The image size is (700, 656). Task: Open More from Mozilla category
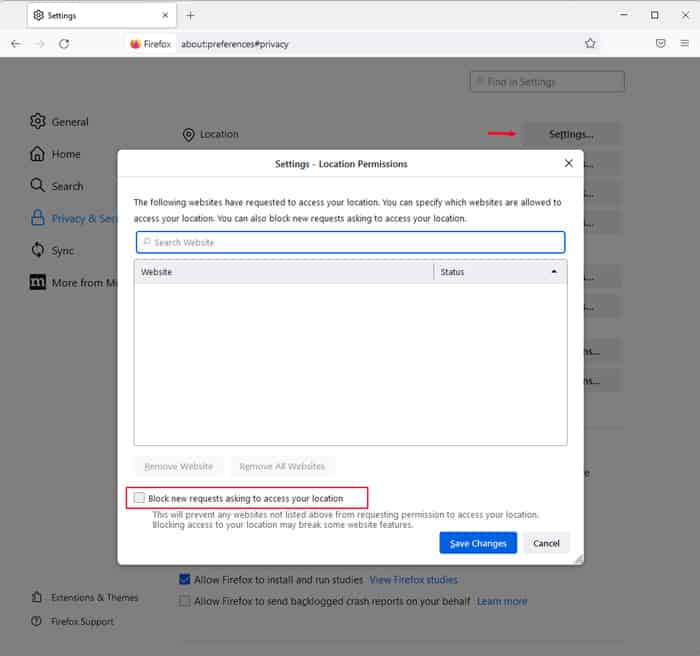tap(74, 283)
